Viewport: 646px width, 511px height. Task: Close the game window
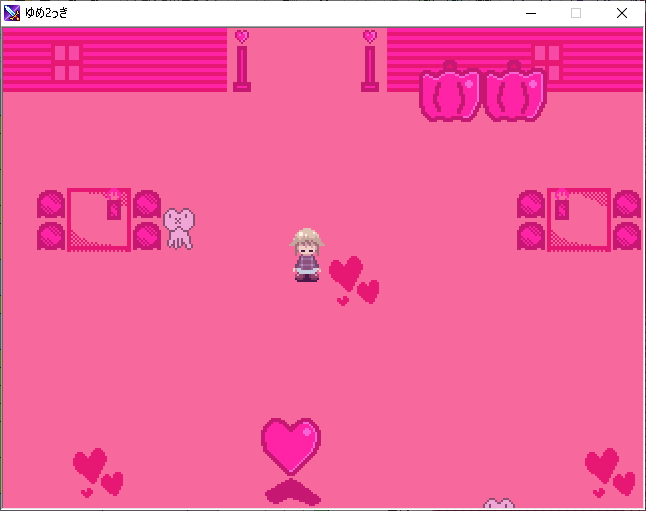point(622,13)
